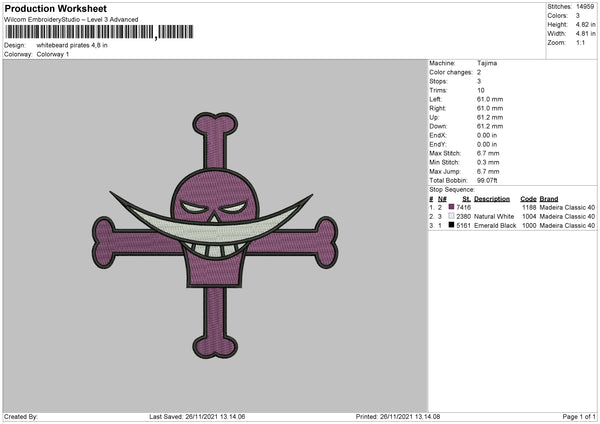Click the 'St.' column header
The height and width of the screenshot is (424, 600).
pos(466,199)
